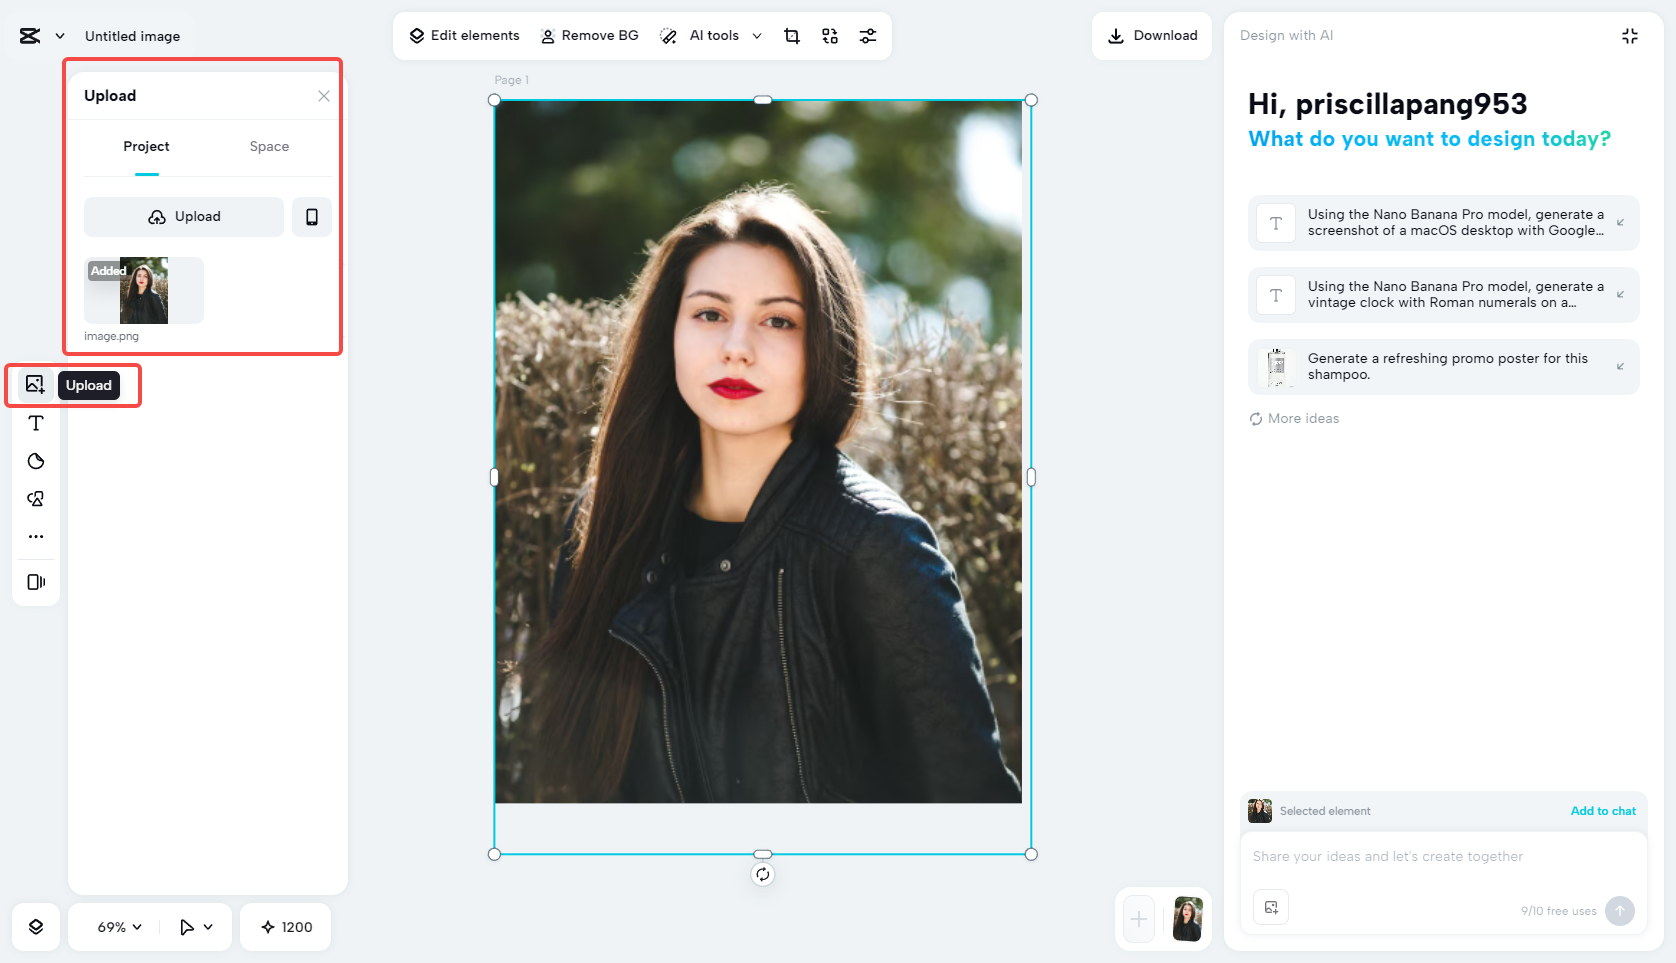Click the top-right corner resize handle

click(x=1031, y=100)
